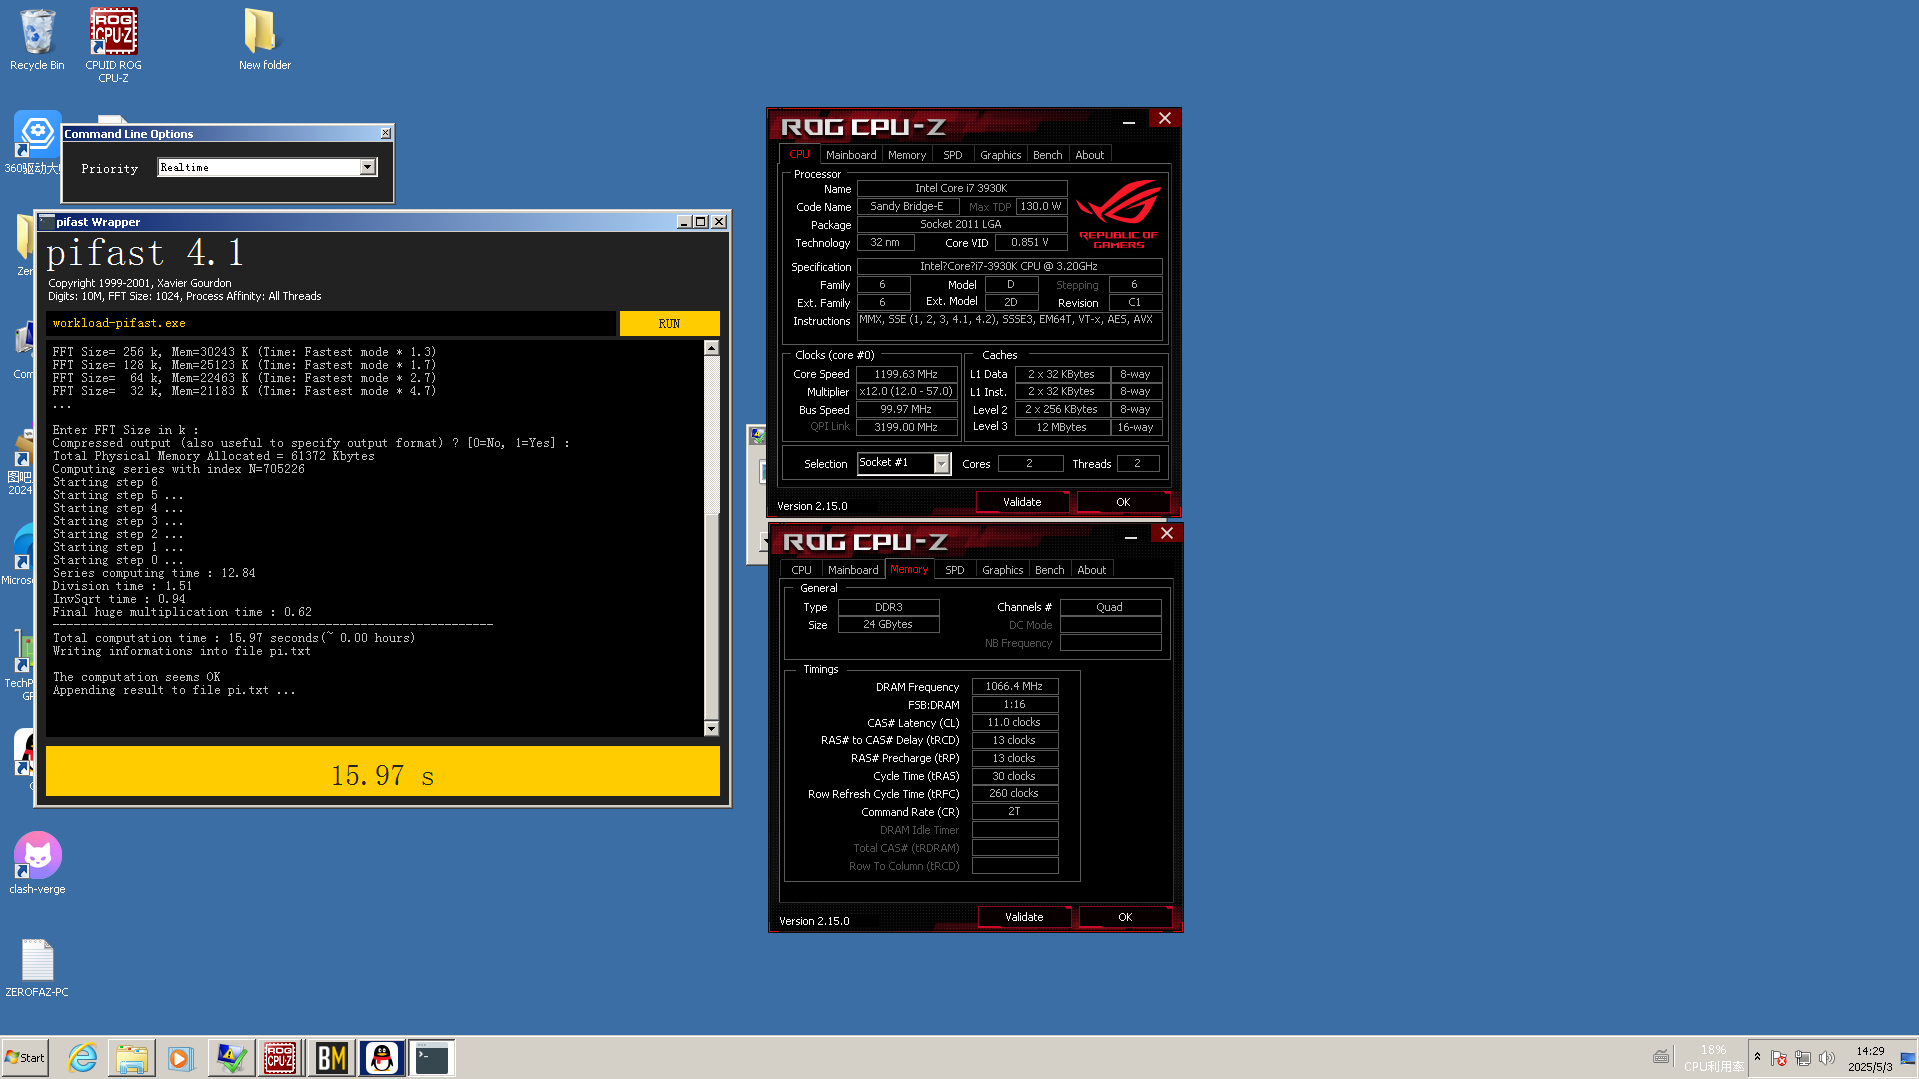Open the Start menu
This screenshot has width=1919, height=1079.
25,1058
